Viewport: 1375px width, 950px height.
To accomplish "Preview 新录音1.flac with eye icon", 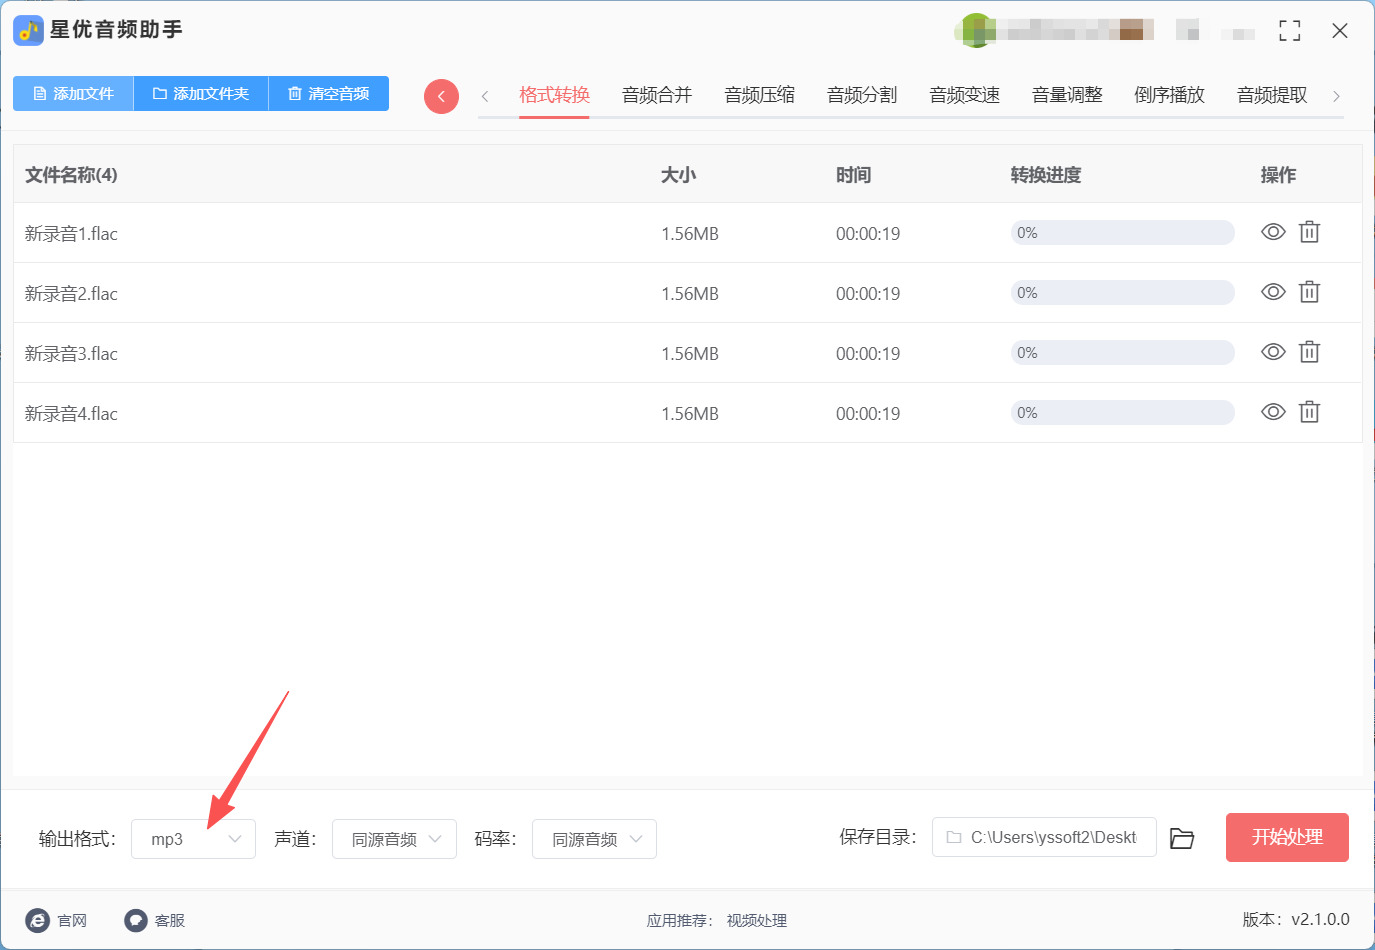I will [1273, 233].
